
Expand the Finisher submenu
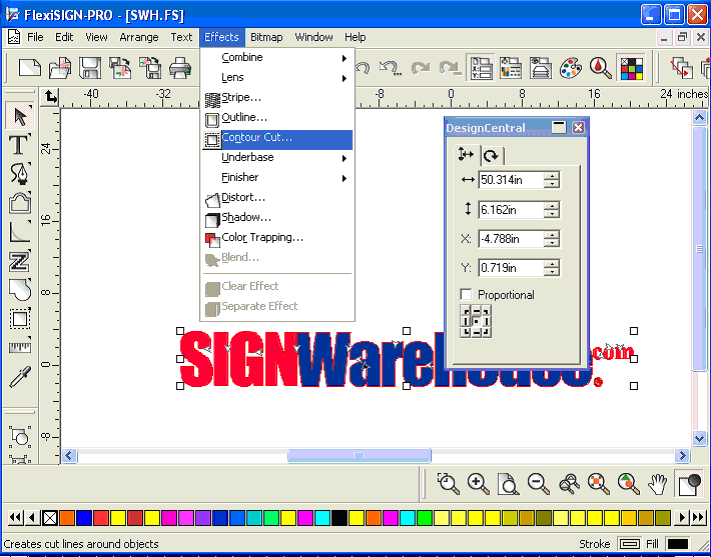pyautogui.click(x=277, y=177)
